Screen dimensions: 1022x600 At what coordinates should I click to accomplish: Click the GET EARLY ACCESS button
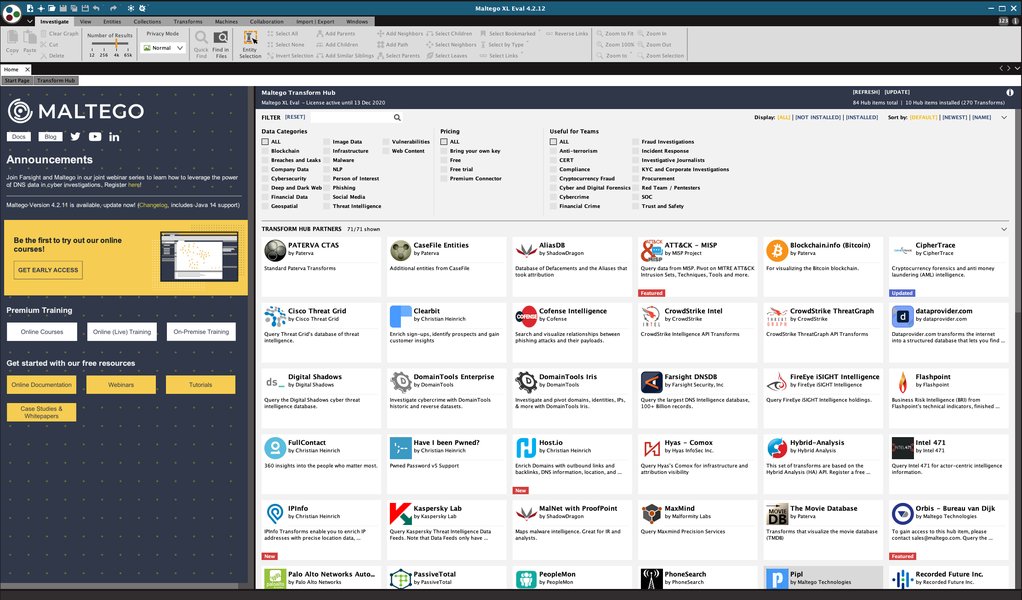click(x=48, y=270)
